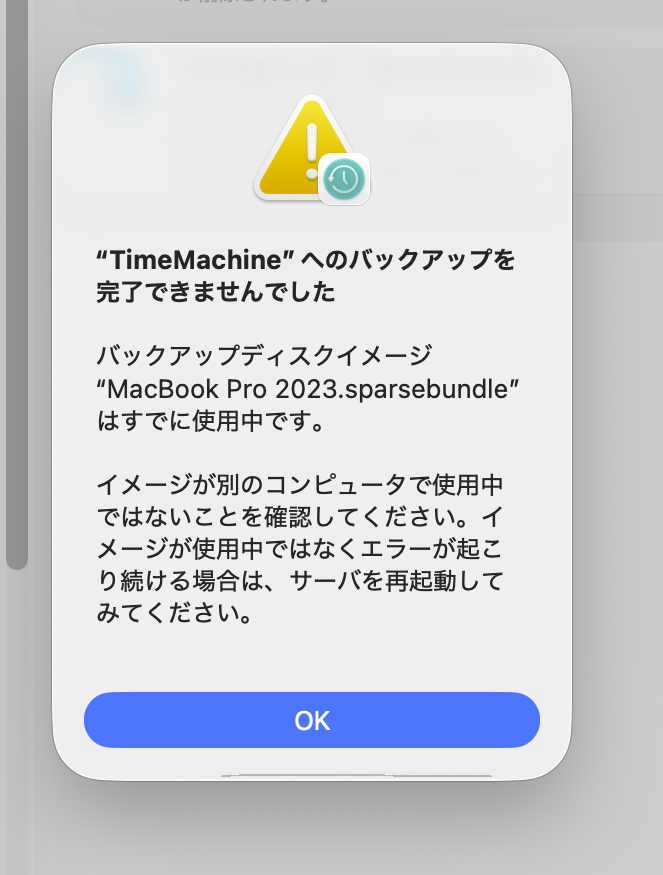
Task: Click the Time Machine clock badge icon
Action: 344,180
